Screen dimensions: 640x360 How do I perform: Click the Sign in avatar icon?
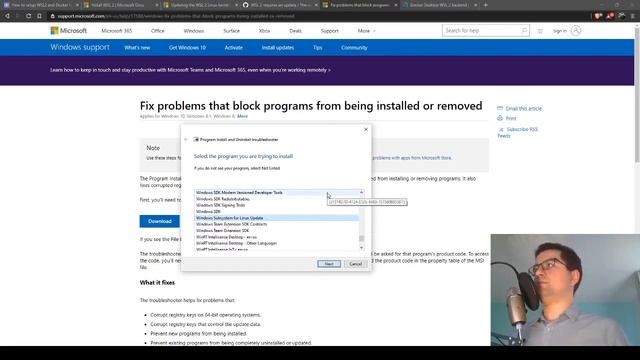(x=576, y=31)
